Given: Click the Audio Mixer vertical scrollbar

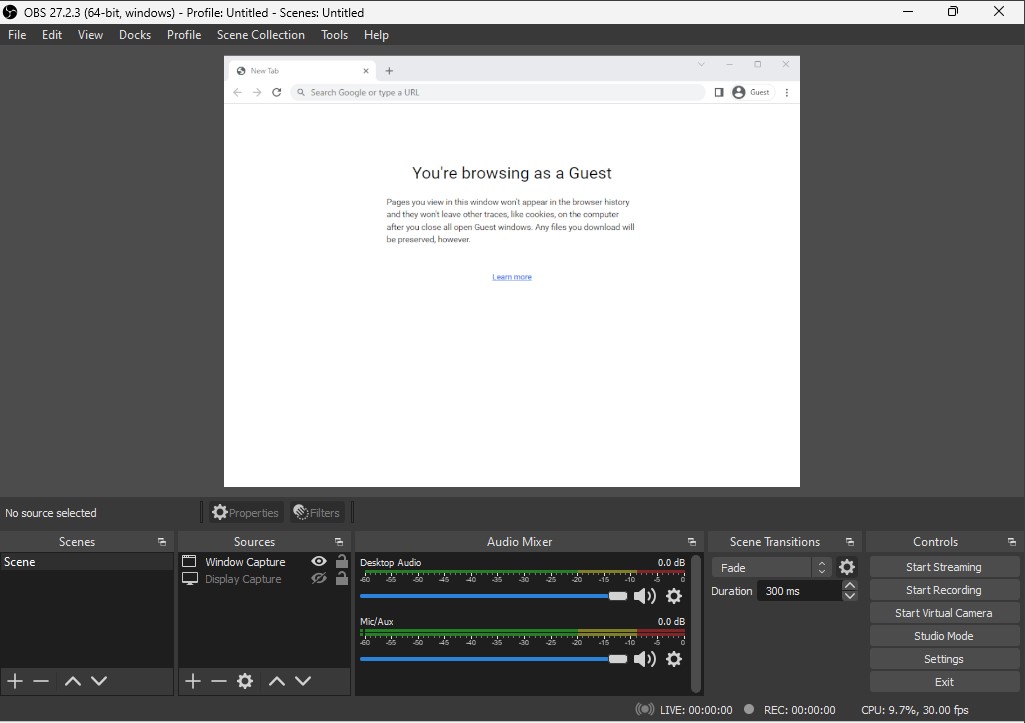Looking at the screenshot, I should tap(696, 623).
